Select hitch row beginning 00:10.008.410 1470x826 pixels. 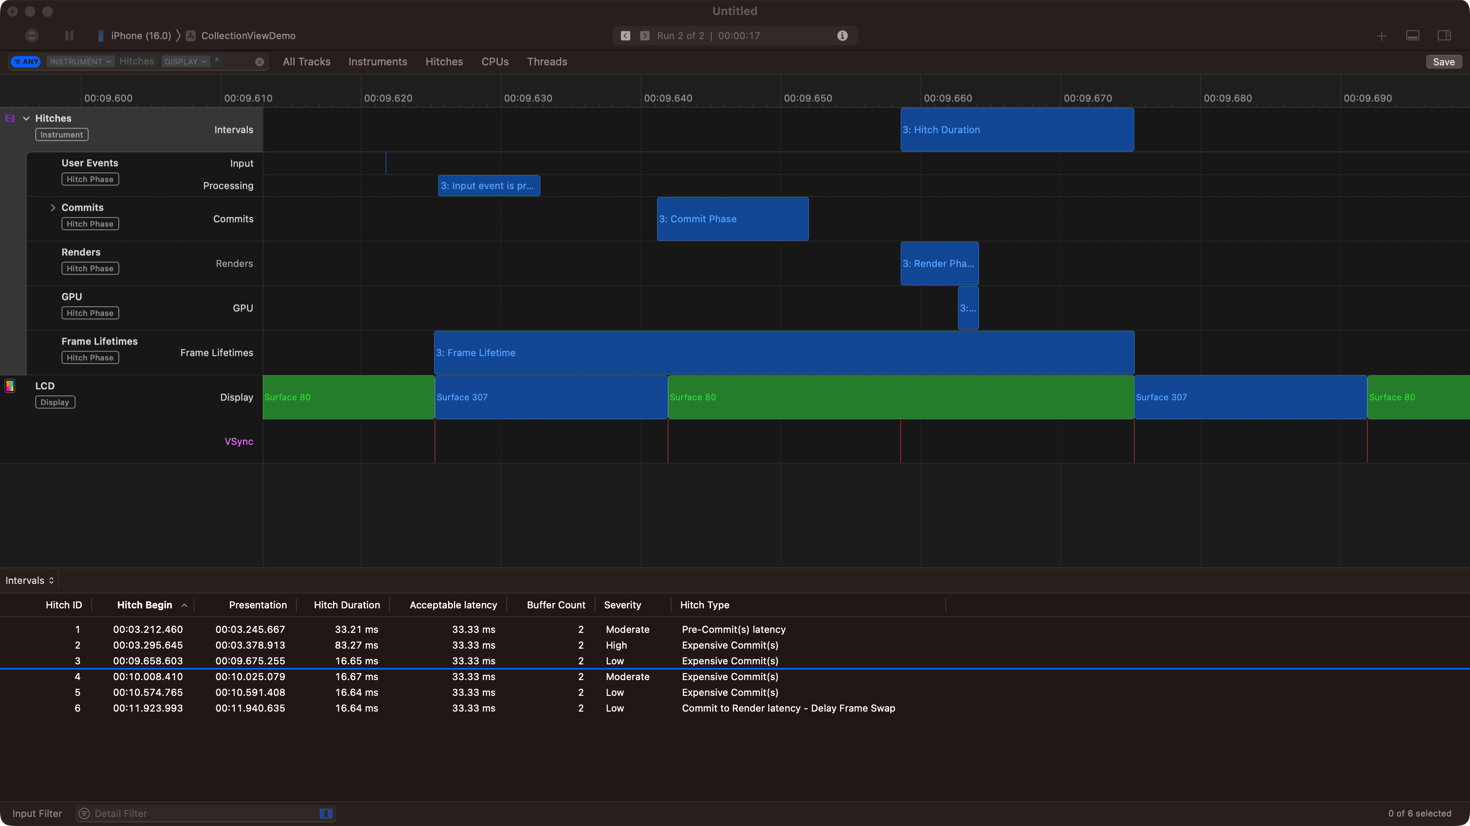click(735, 677)
